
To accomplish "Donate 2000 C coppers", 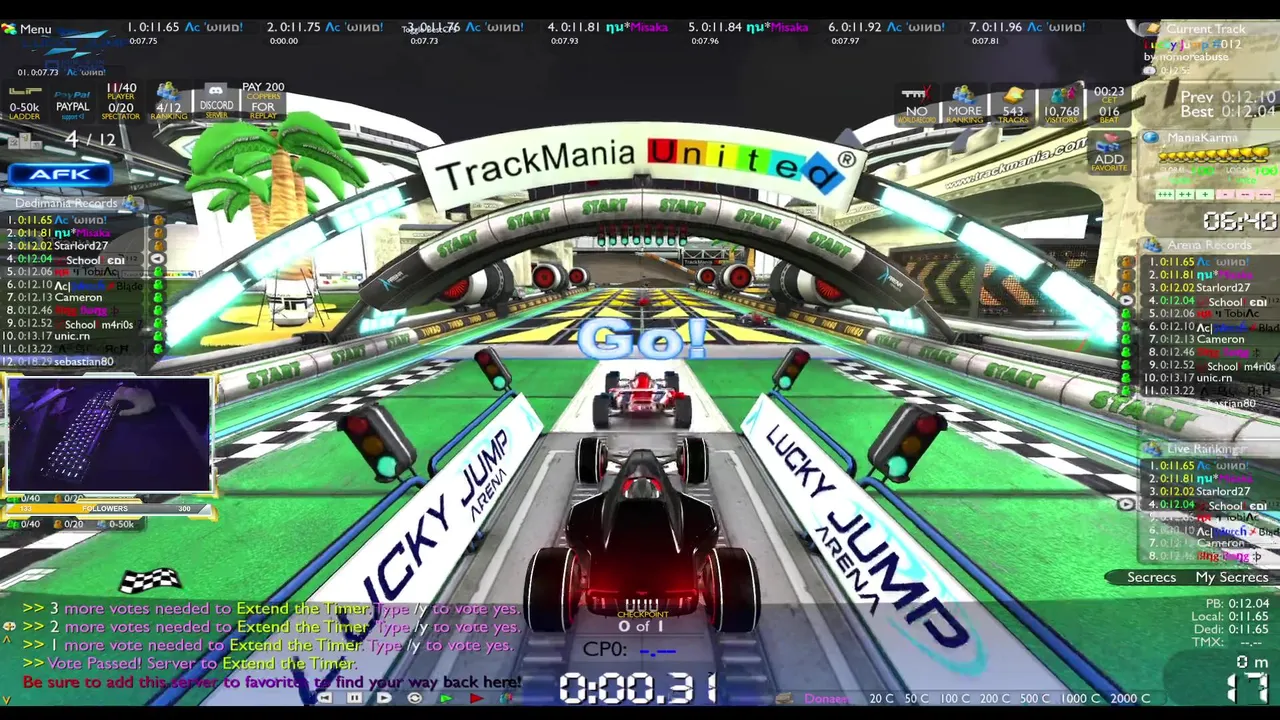I will point(1130,698).
